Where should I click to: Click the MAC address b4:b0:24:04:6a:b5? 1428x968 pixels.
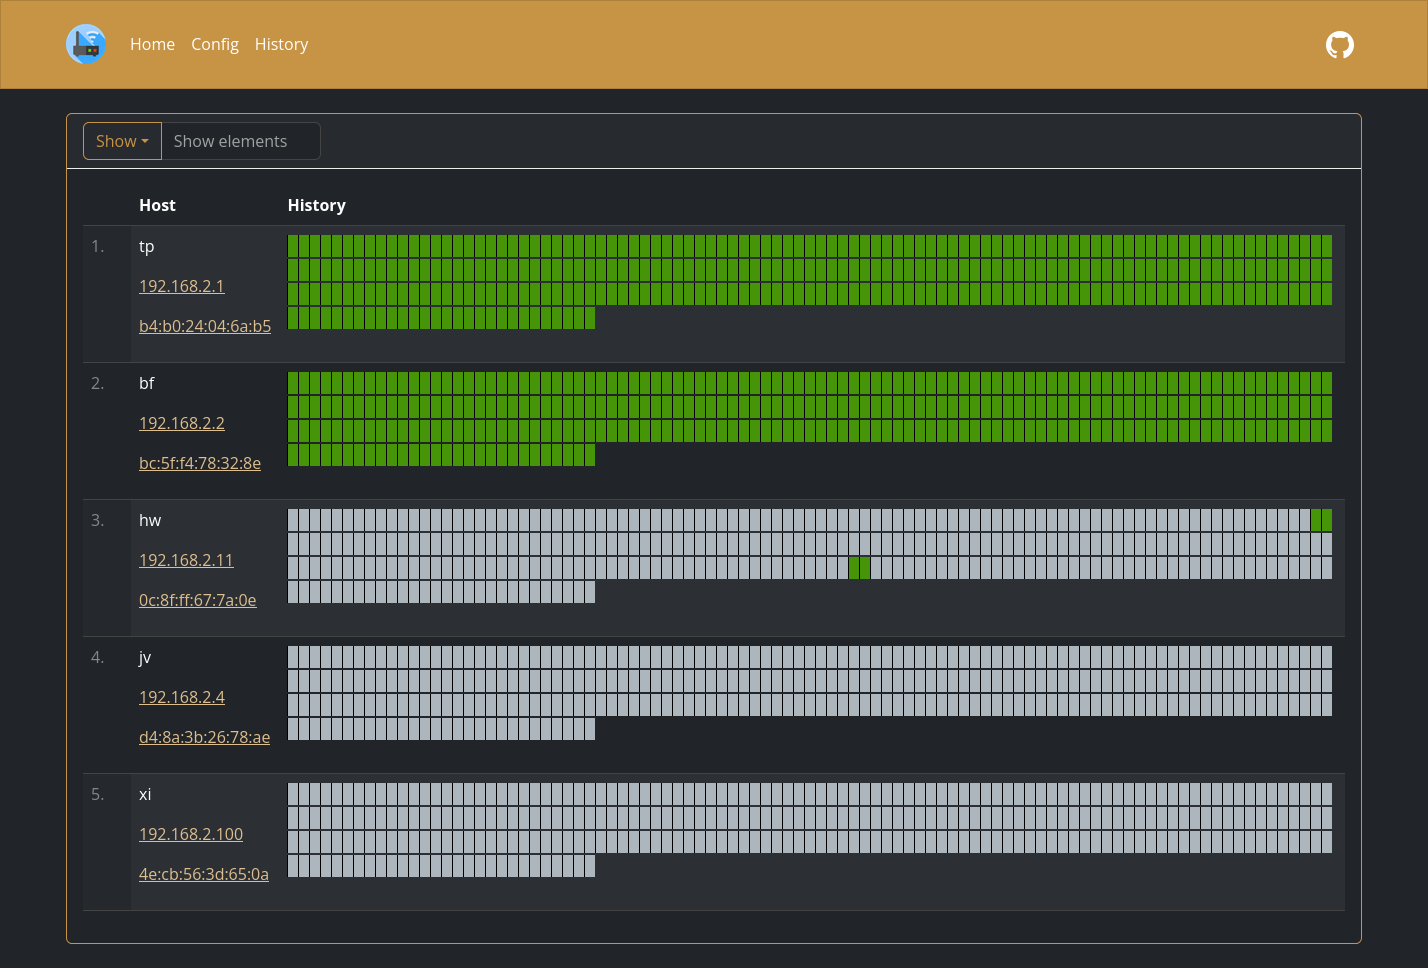[205, 325]
